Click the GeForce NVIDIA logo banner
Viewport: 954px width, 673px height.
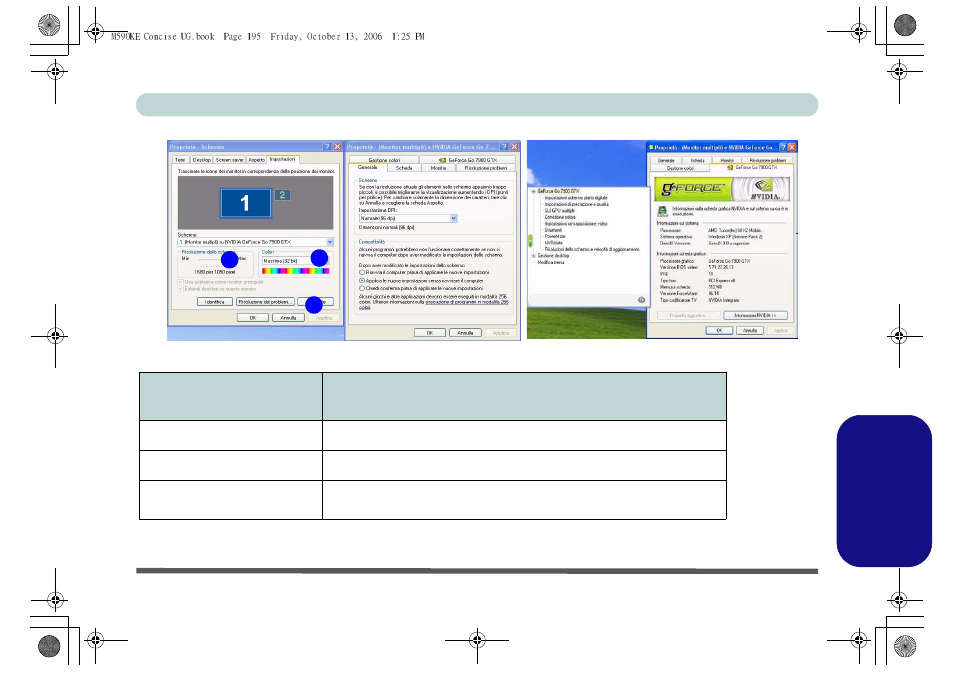[720, 190]
